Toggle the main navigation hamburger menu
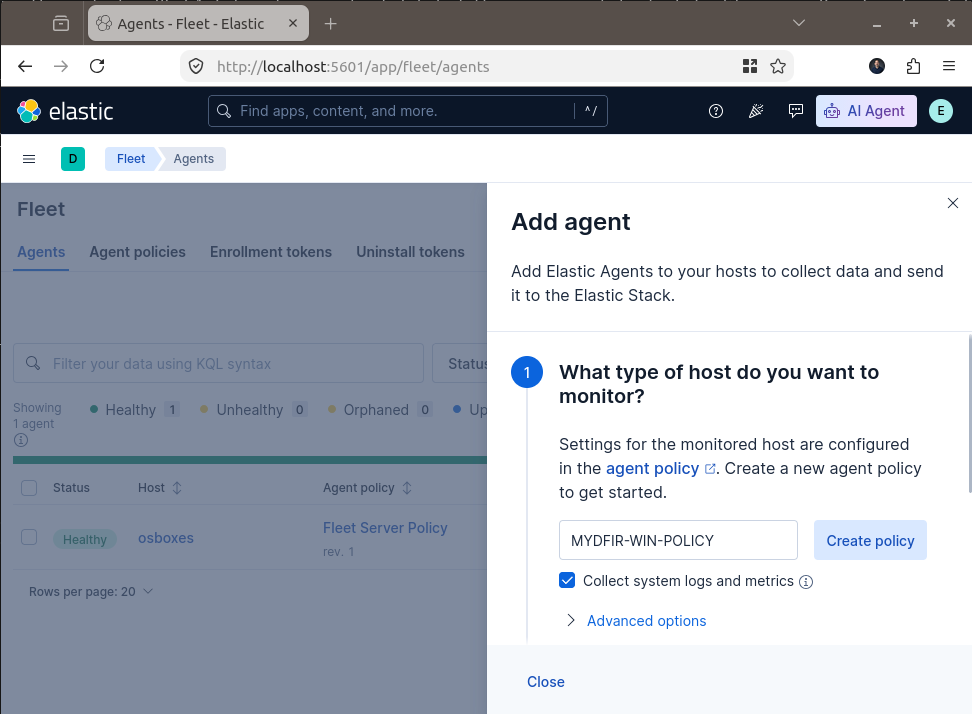Screen dimensions: 972x714 point(29,159)
